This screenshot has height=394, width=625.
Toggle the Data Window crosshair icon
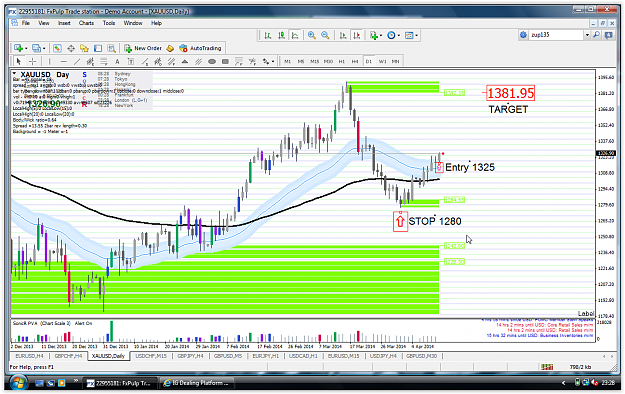tap(71, 48)
